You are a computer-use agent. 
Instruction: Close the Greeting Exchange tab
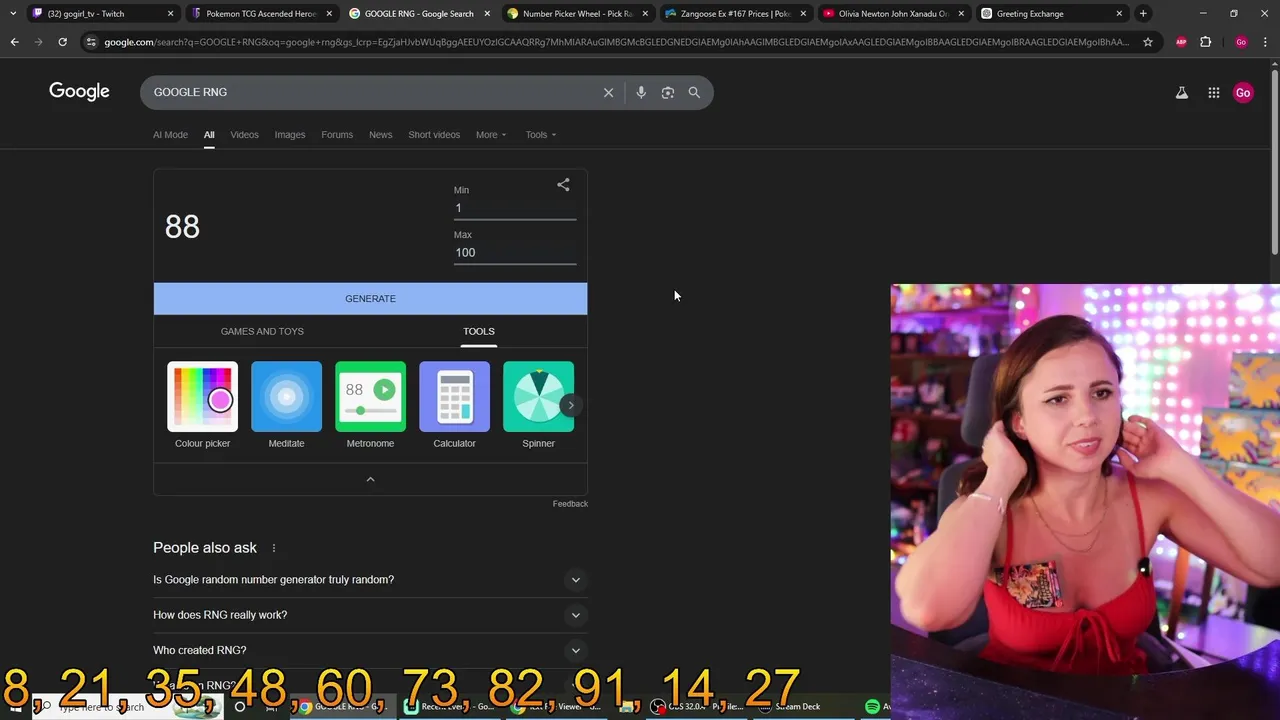(x=1119, y=14)
